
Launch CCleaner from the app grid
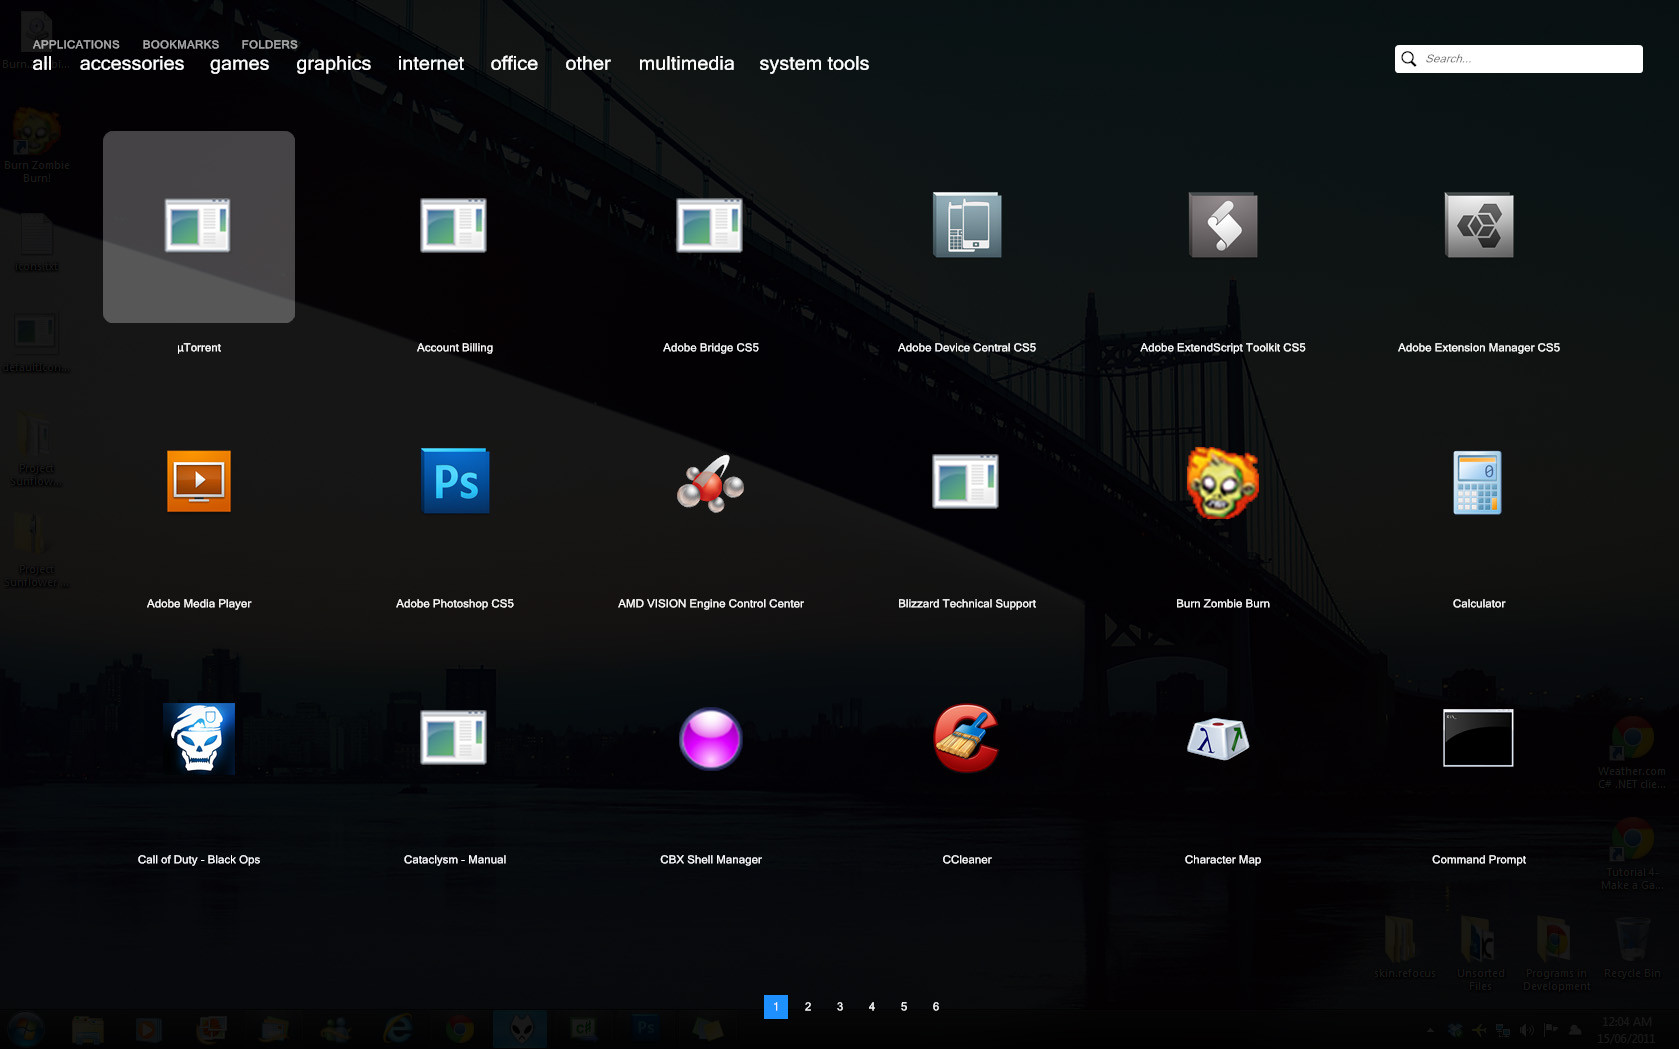coord(967,738)
